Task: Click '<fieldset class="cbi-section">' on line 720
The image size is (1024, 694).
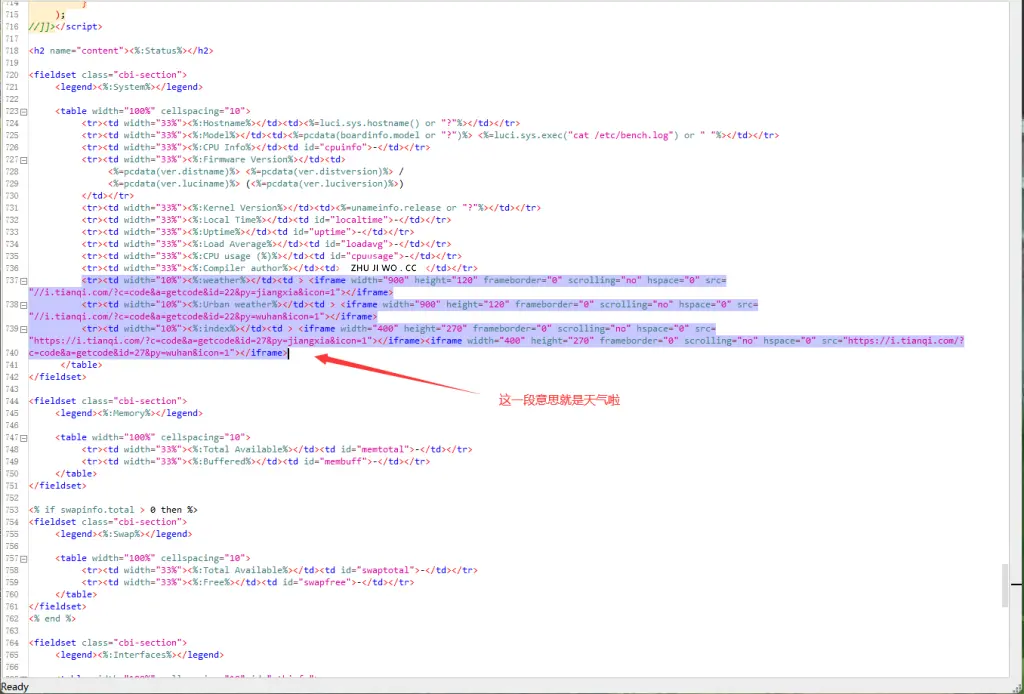Action: [108, 75]
